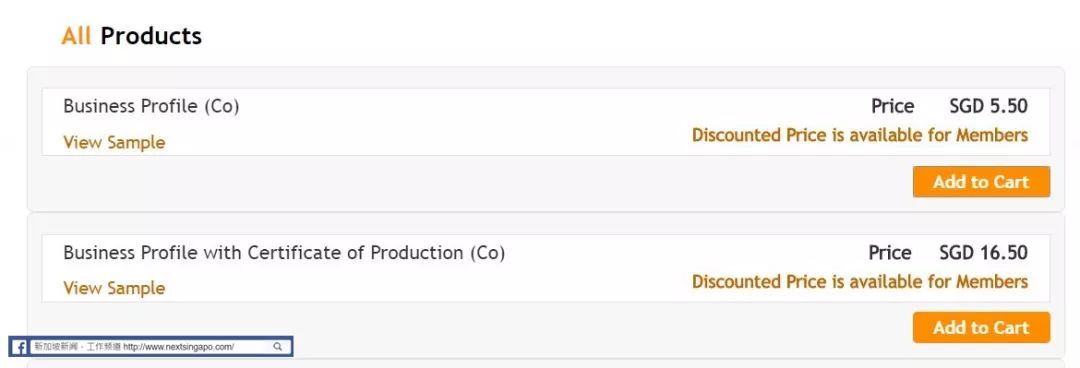Open View Sample for Business Profile (Co)
The width and height of the screenshot is (1080, 368).
(114, 143)
